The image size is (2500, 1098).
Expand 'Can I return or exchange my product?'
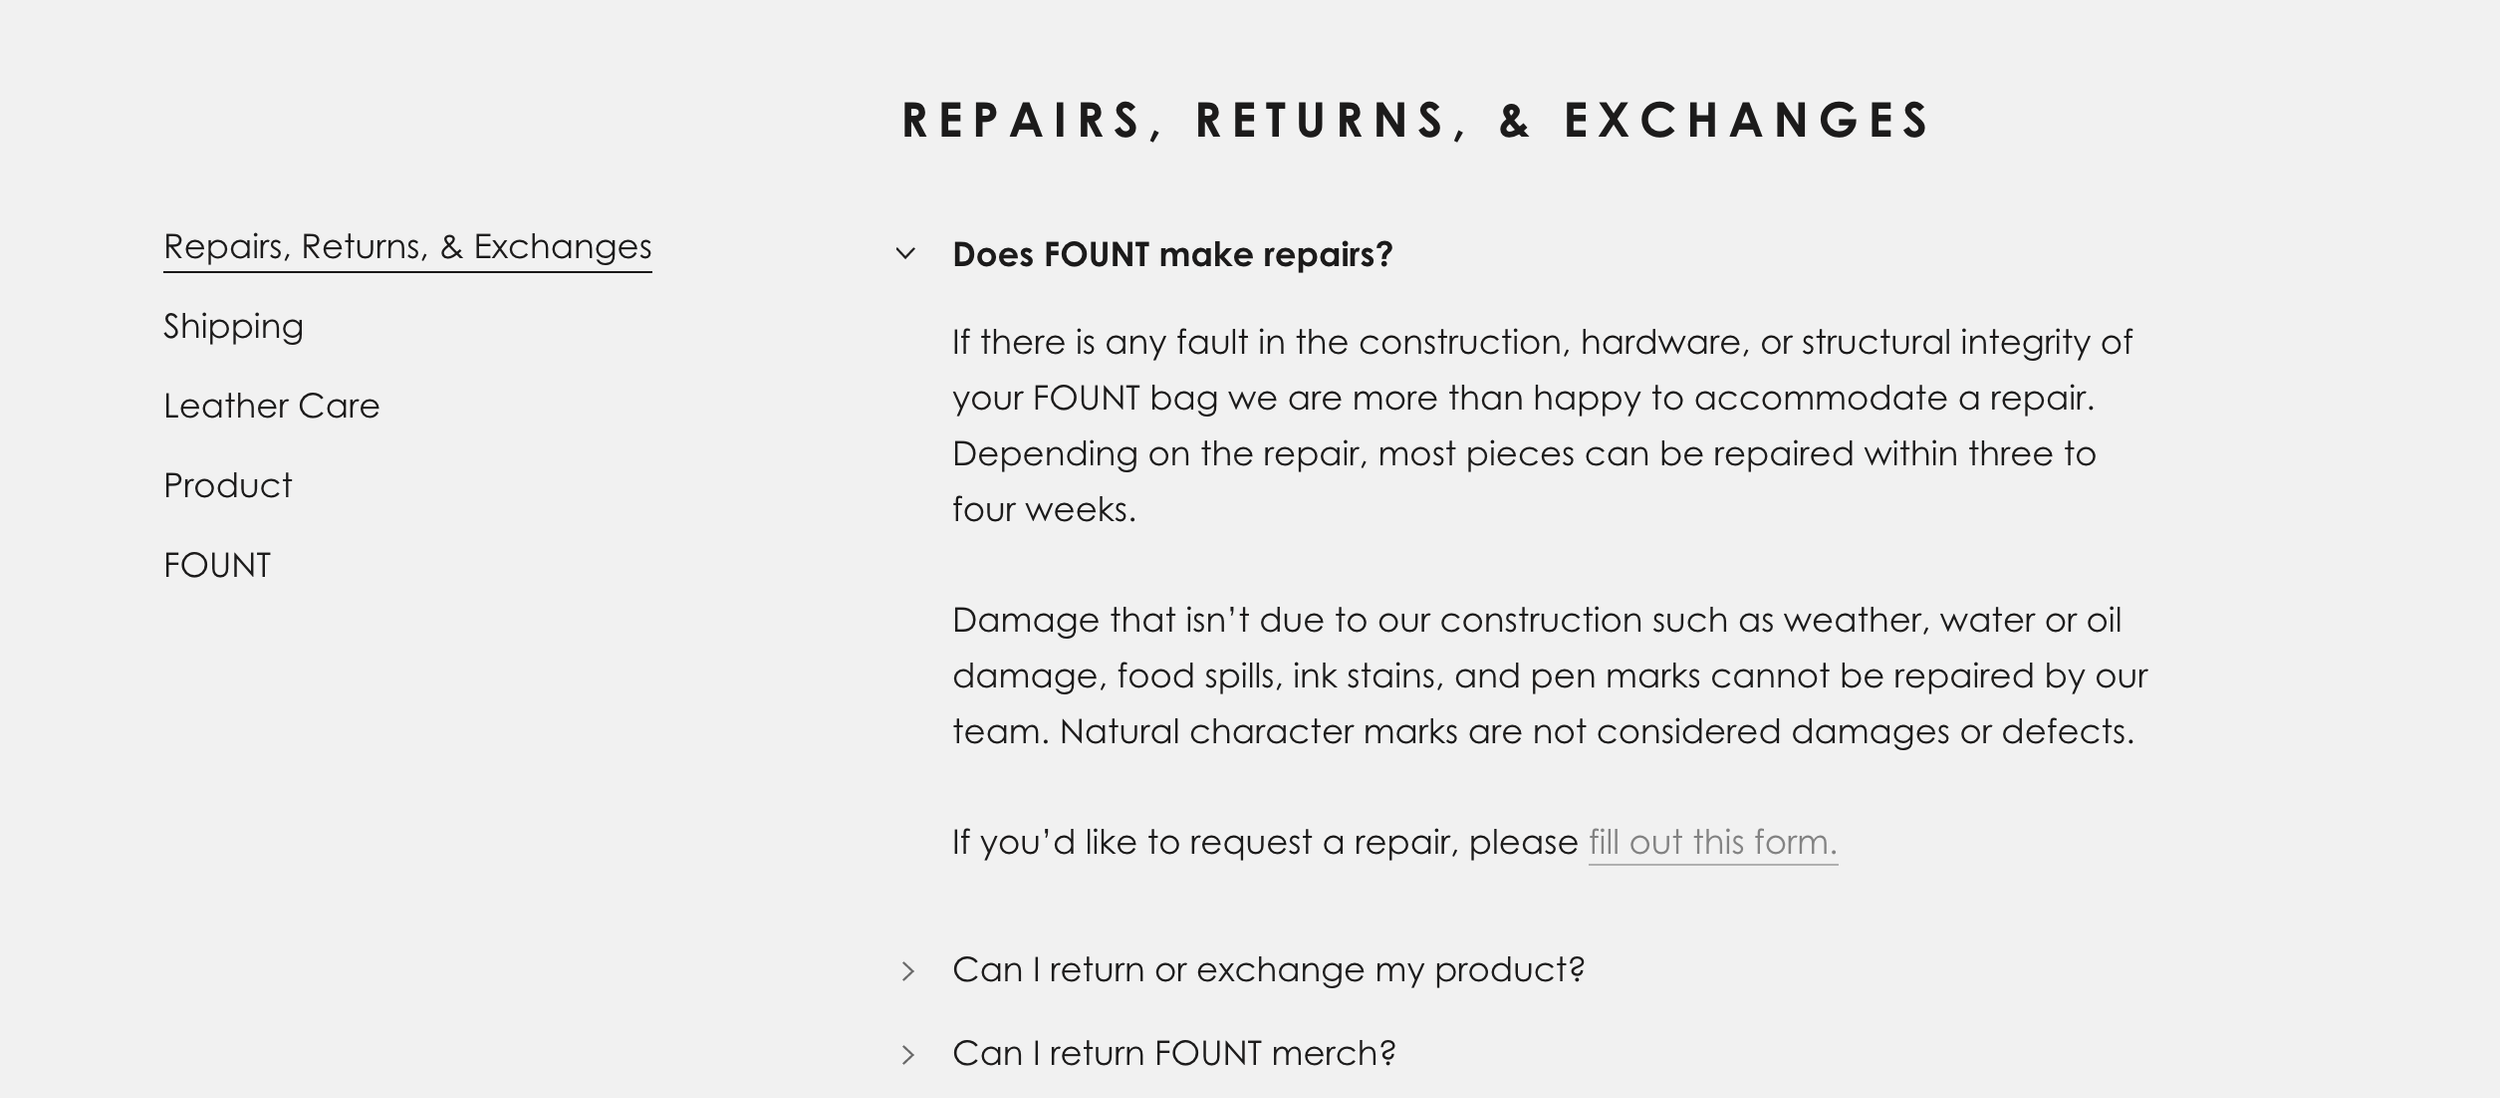[1268, 970]
